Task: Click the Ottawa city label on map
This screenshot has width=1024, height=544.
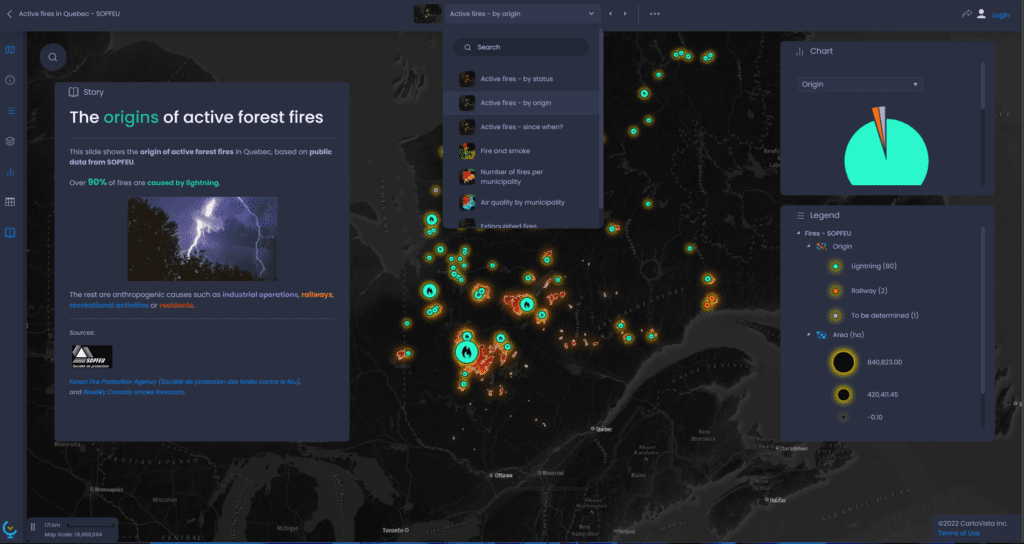Action: pos(504,475)
